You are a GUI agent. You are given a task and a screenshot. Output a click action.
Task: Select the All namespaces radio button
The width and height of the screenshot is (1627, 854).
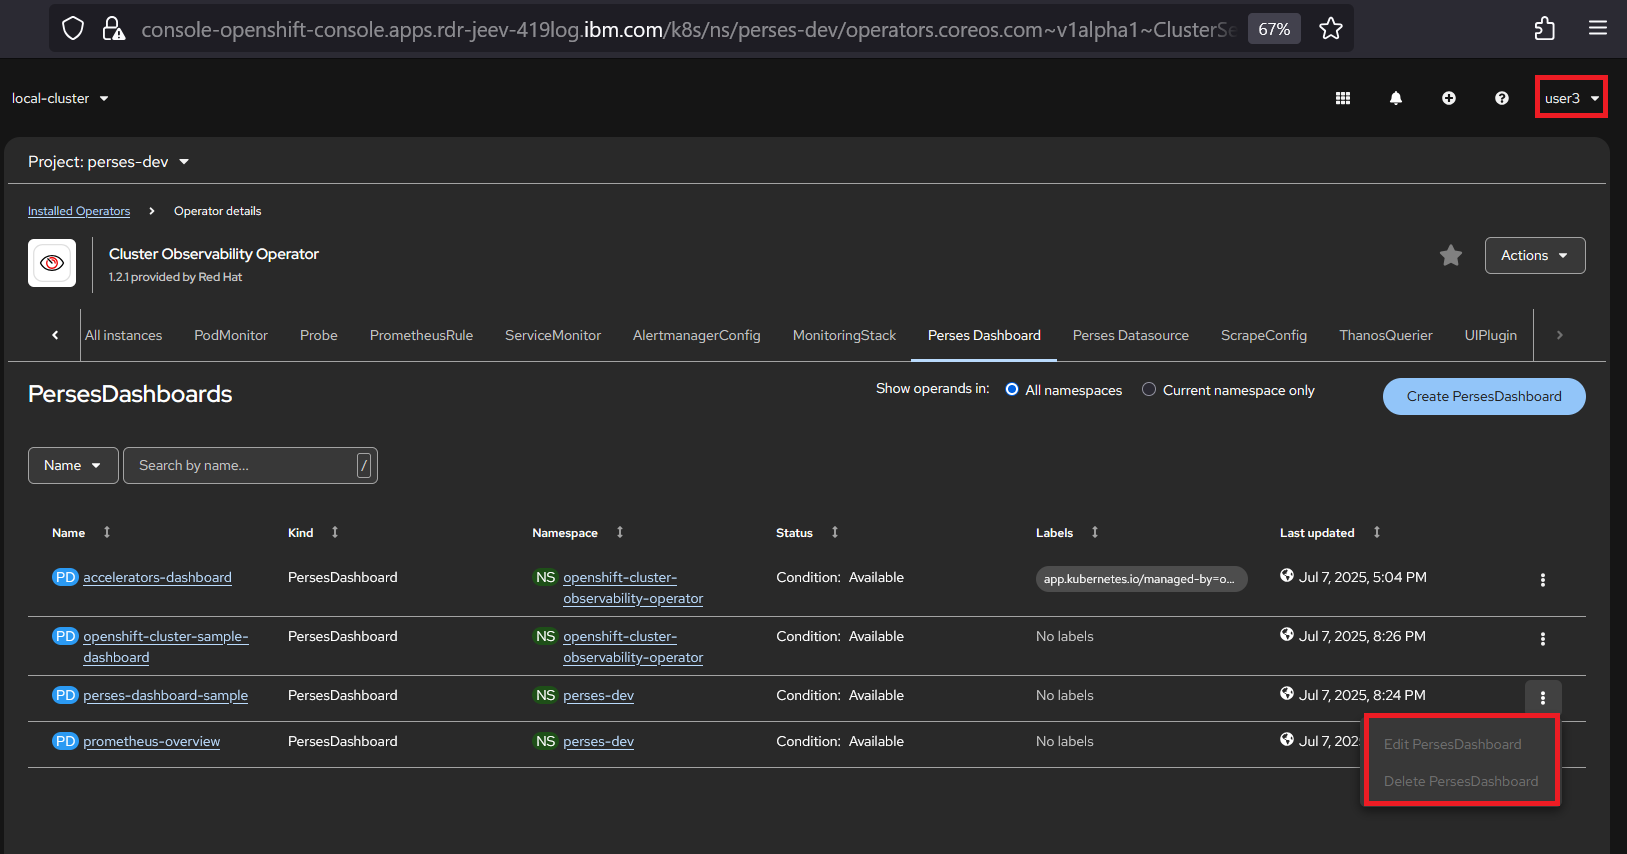pos(1012,390)
